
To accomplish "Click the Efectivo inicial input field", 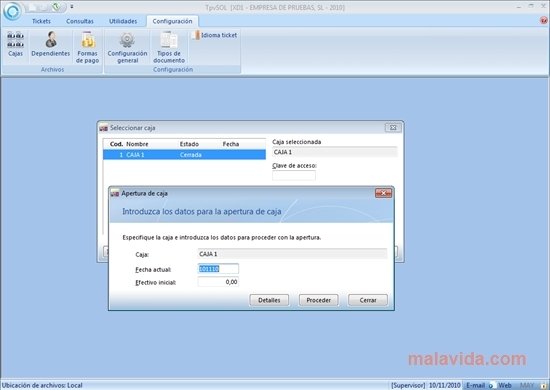I will [218, 282].
